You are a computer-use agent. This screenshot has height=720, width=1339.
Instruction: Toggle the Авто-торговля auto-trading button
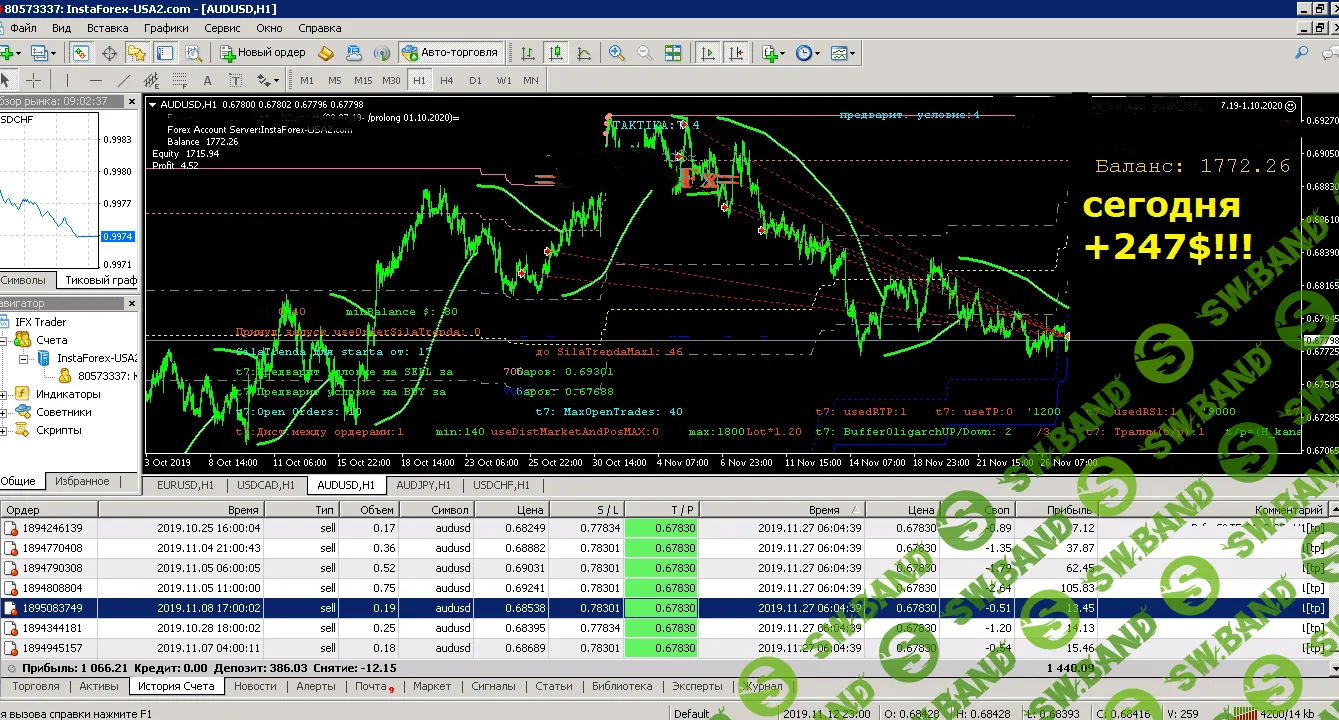(x=450, y=53)
